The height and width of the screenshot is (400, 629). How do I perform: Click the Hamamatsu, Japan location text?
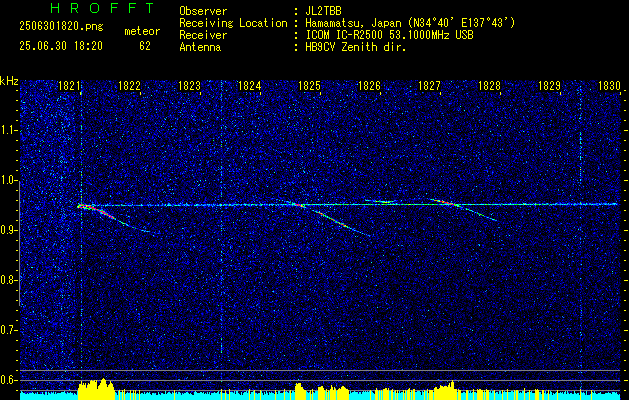(410, 23)
